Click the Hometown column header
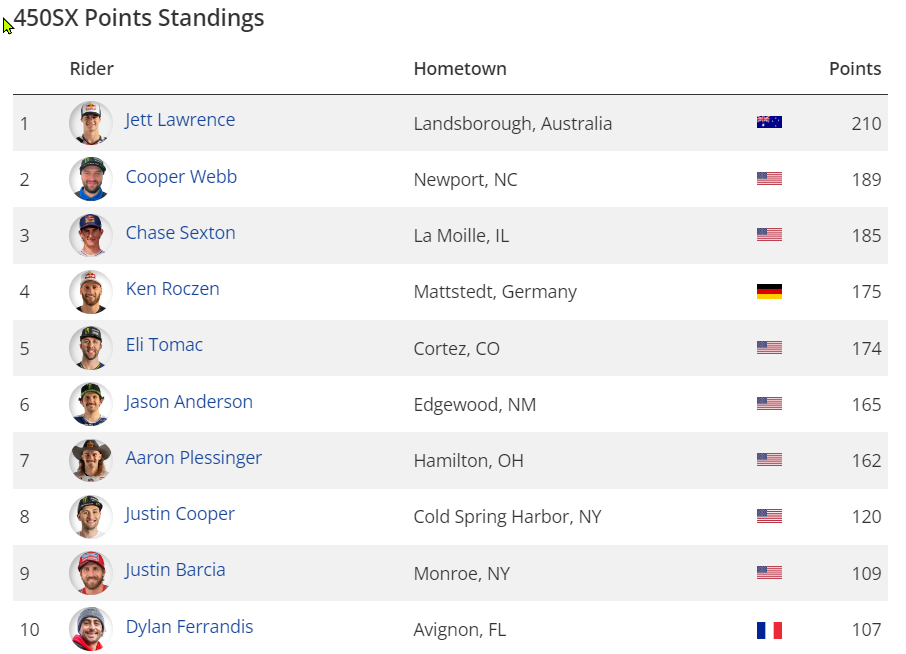 click(460, 69)
